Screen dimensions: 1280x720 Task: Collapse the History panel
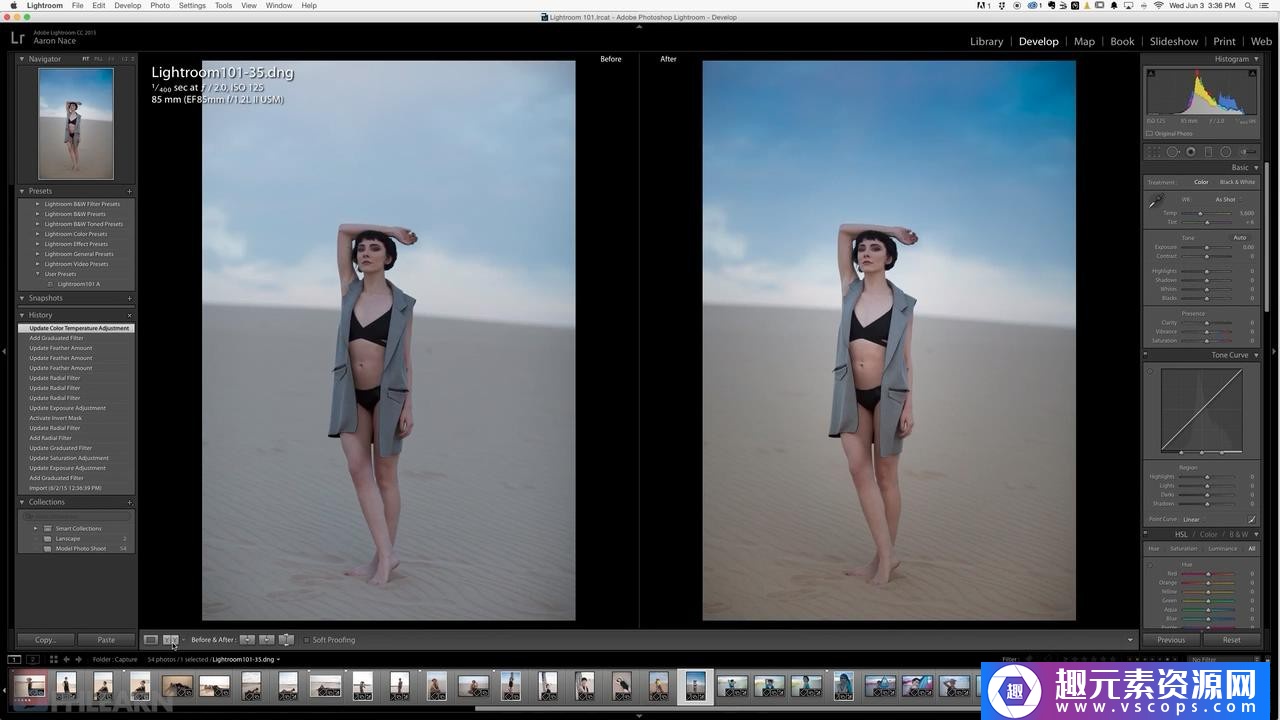coord(22,315)
